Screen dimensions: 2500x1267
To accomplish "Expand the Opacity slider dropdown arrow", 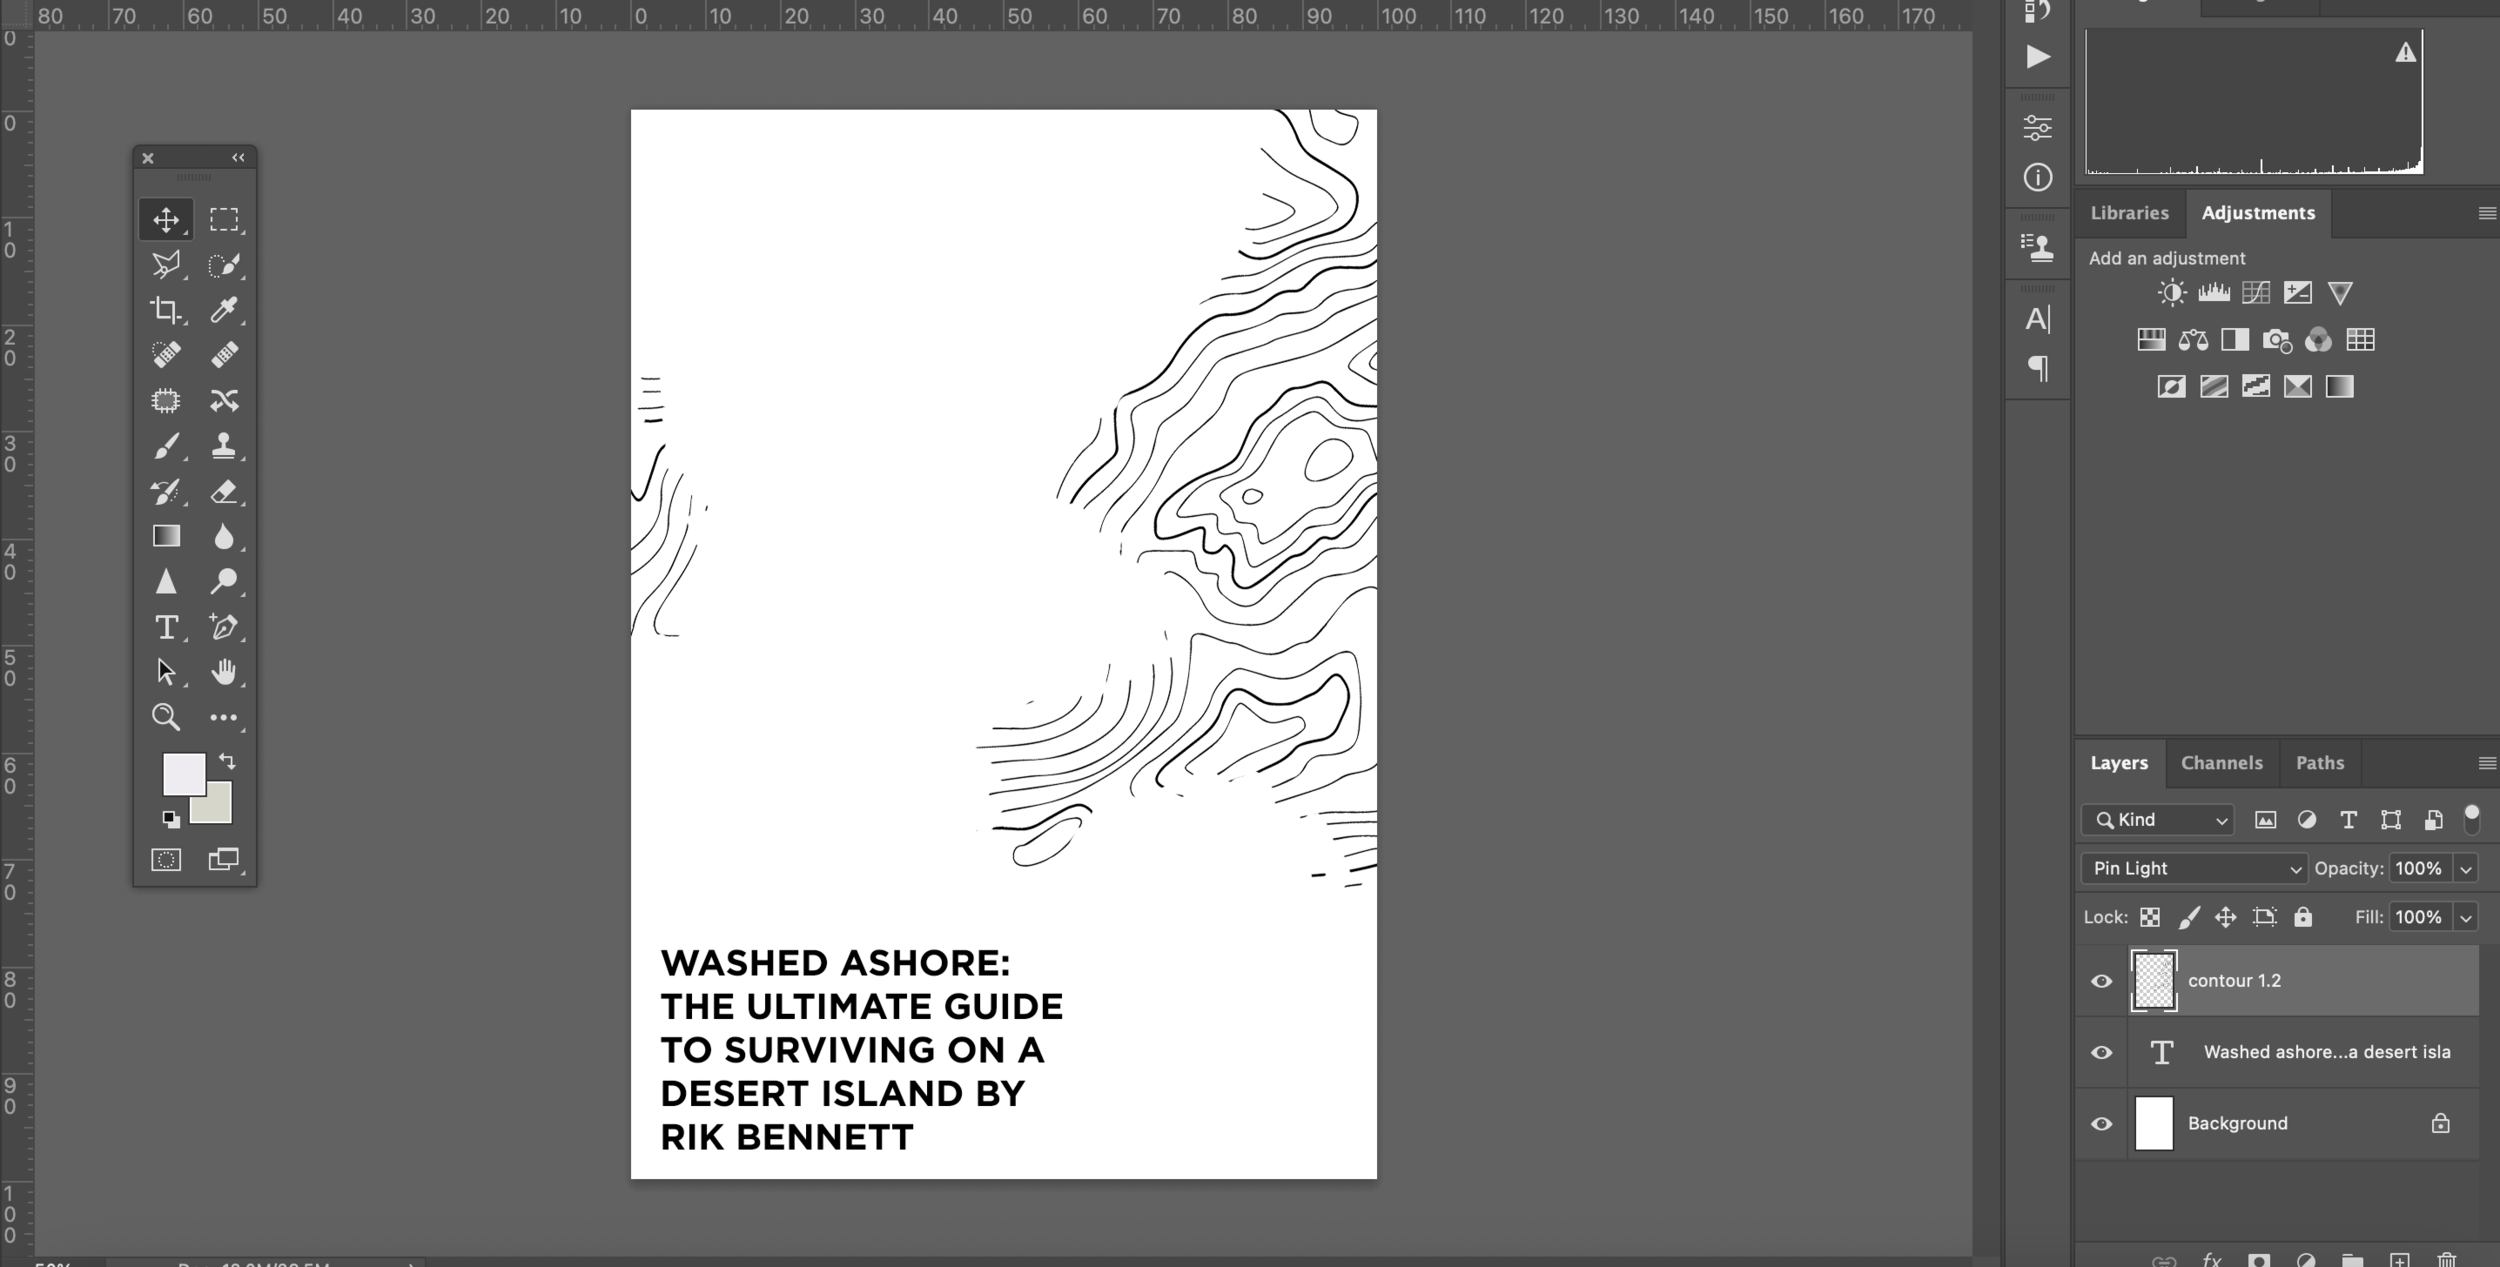I will click(x=2466, y=869).
